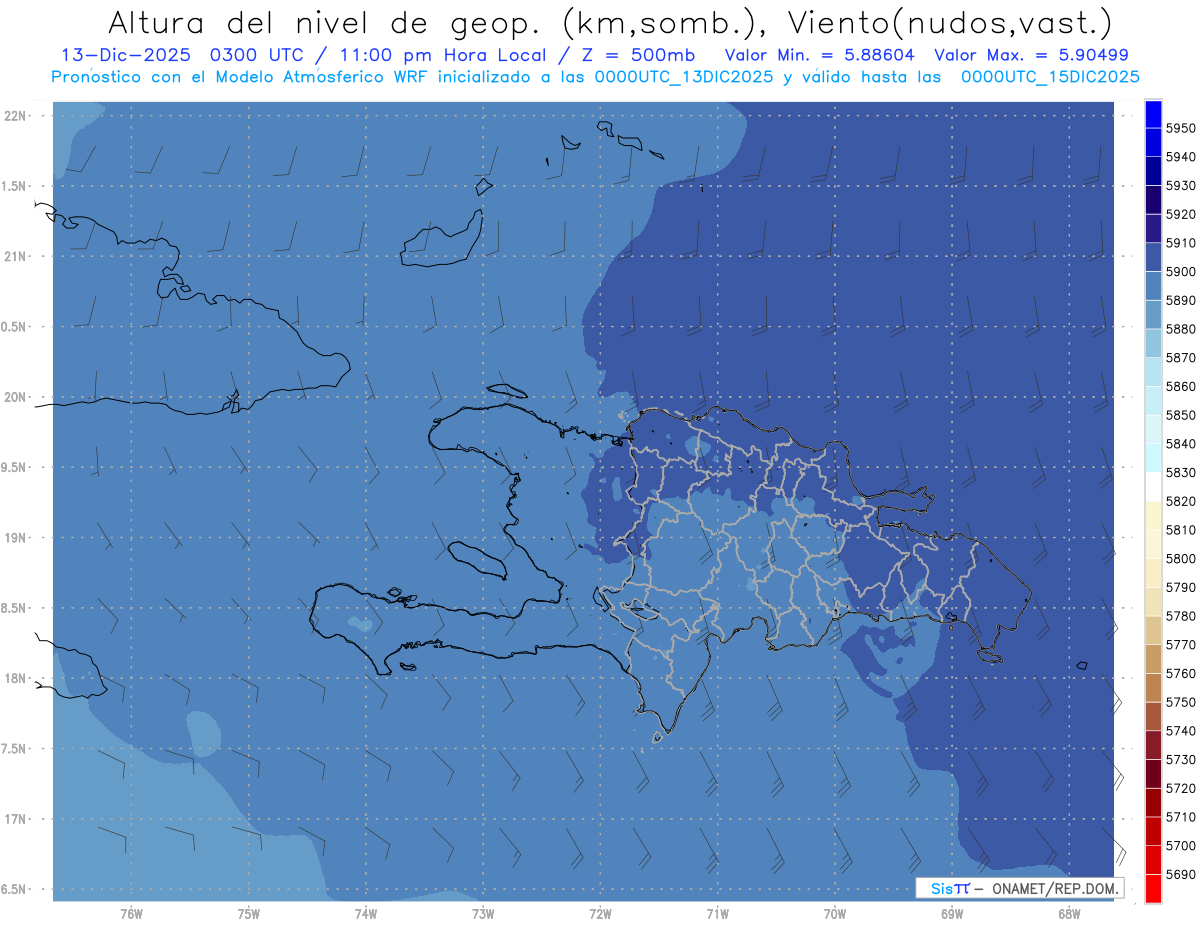Click the '19N' latitude axis label
Screen dimensions: 1200x927
click(15, 538)
